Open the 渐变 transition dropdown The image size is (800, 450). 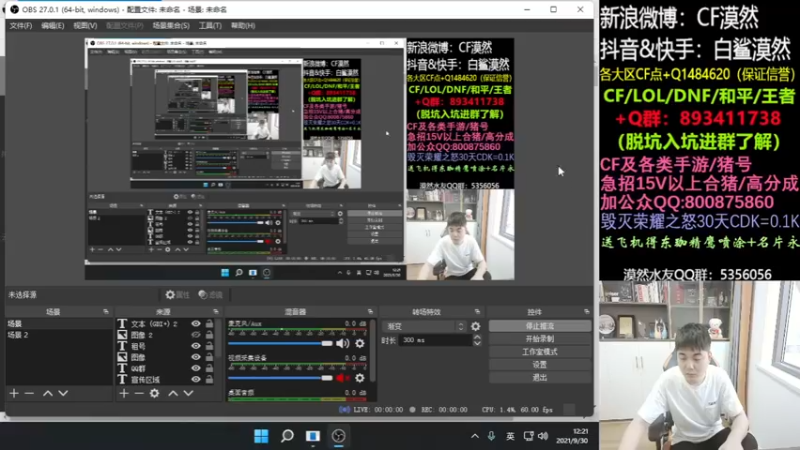[x=424, y=326]
